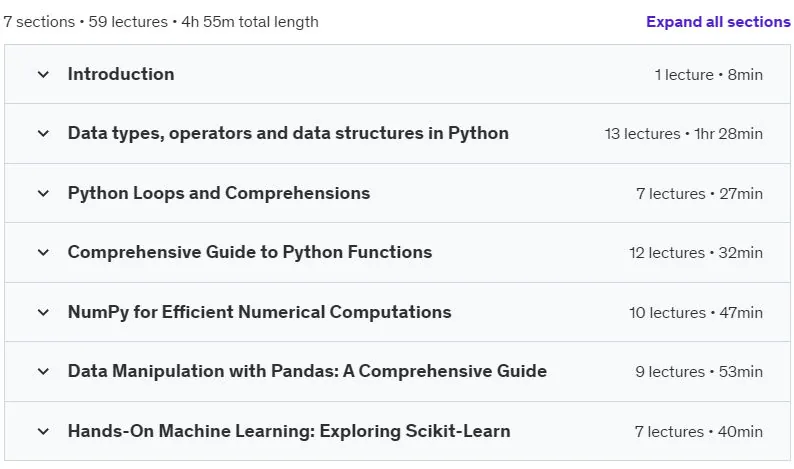The image size is (794, 469).
Task: Click the 59 lectures course summary text
Action: (x=128, y=22)
